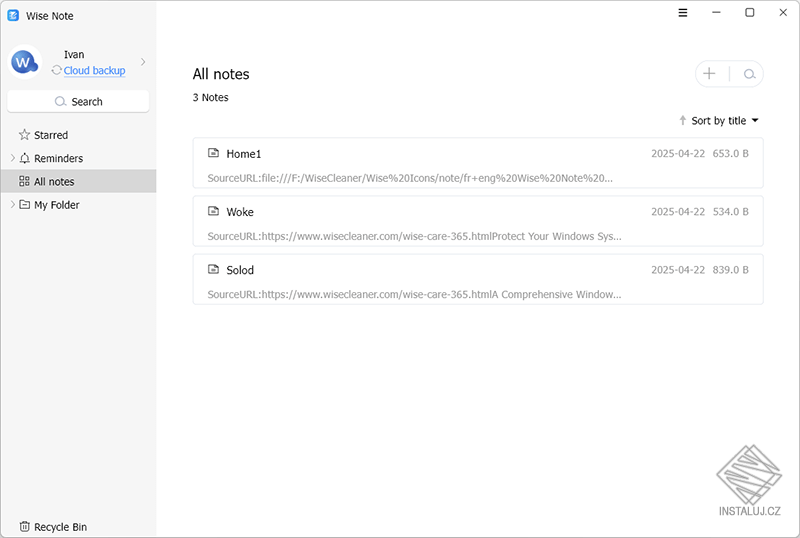Click the Reminders bell icon
The image size is (800, 538).
24,158
